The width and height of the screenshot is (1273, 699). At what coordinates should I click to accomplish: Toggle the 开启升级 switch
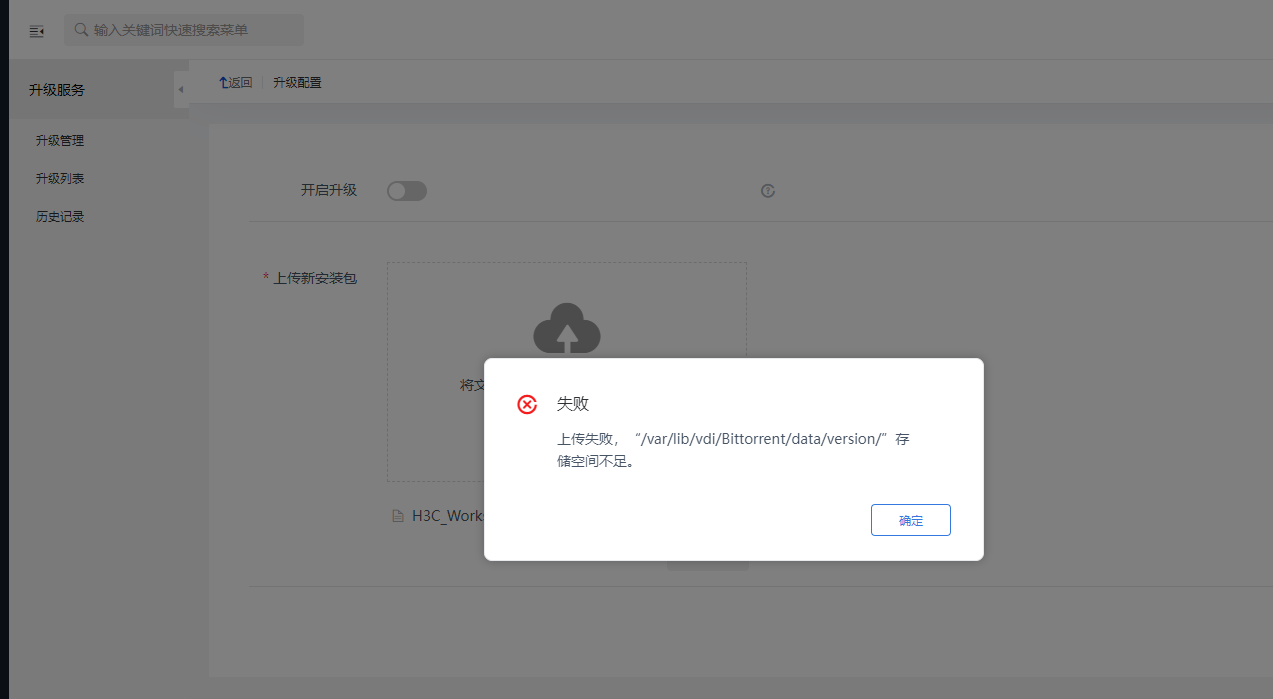pyautogui.click(x=407, y=190)
